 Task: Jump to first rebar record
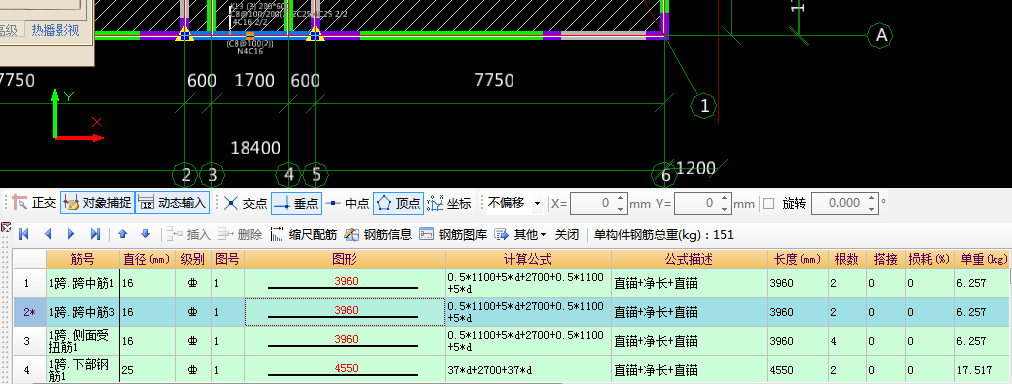point(24,234)
